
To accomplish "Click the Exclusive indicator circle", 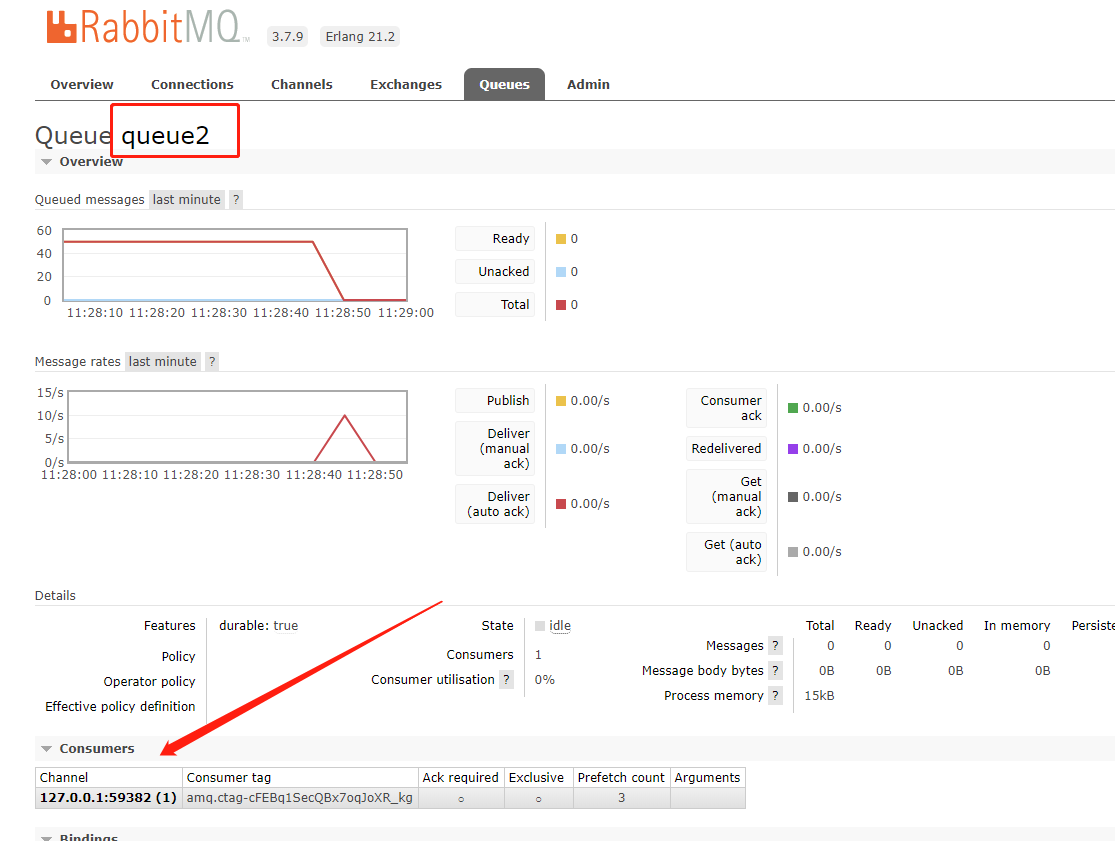I will (x=538, y=799).
